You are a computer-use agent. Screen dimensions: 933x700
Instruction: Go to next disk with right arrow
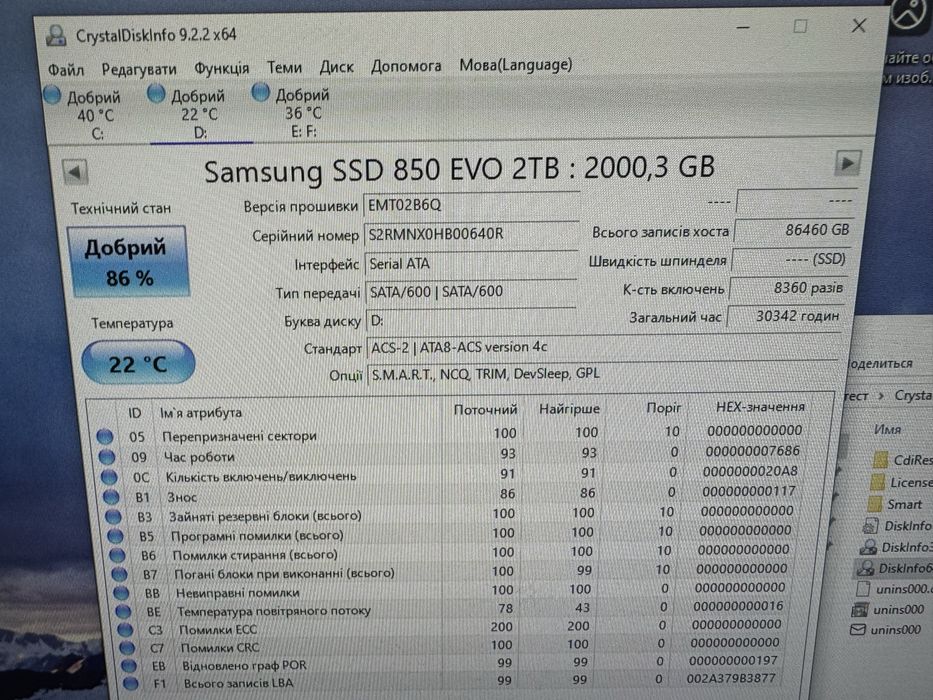click(x=847, y=162)
